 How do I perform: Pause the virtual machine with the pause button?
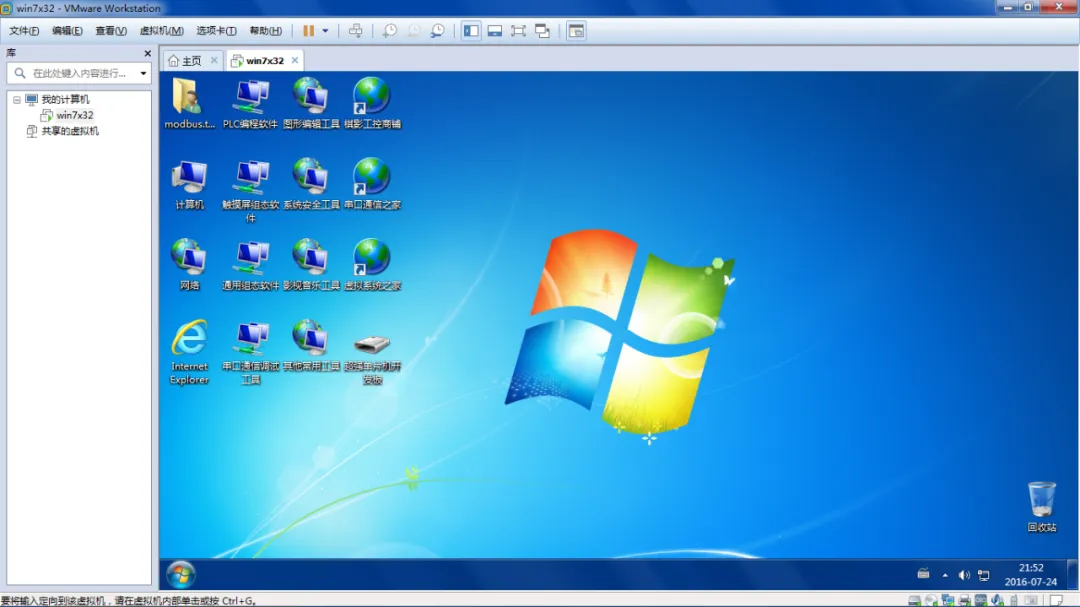(x=309, y=31)
